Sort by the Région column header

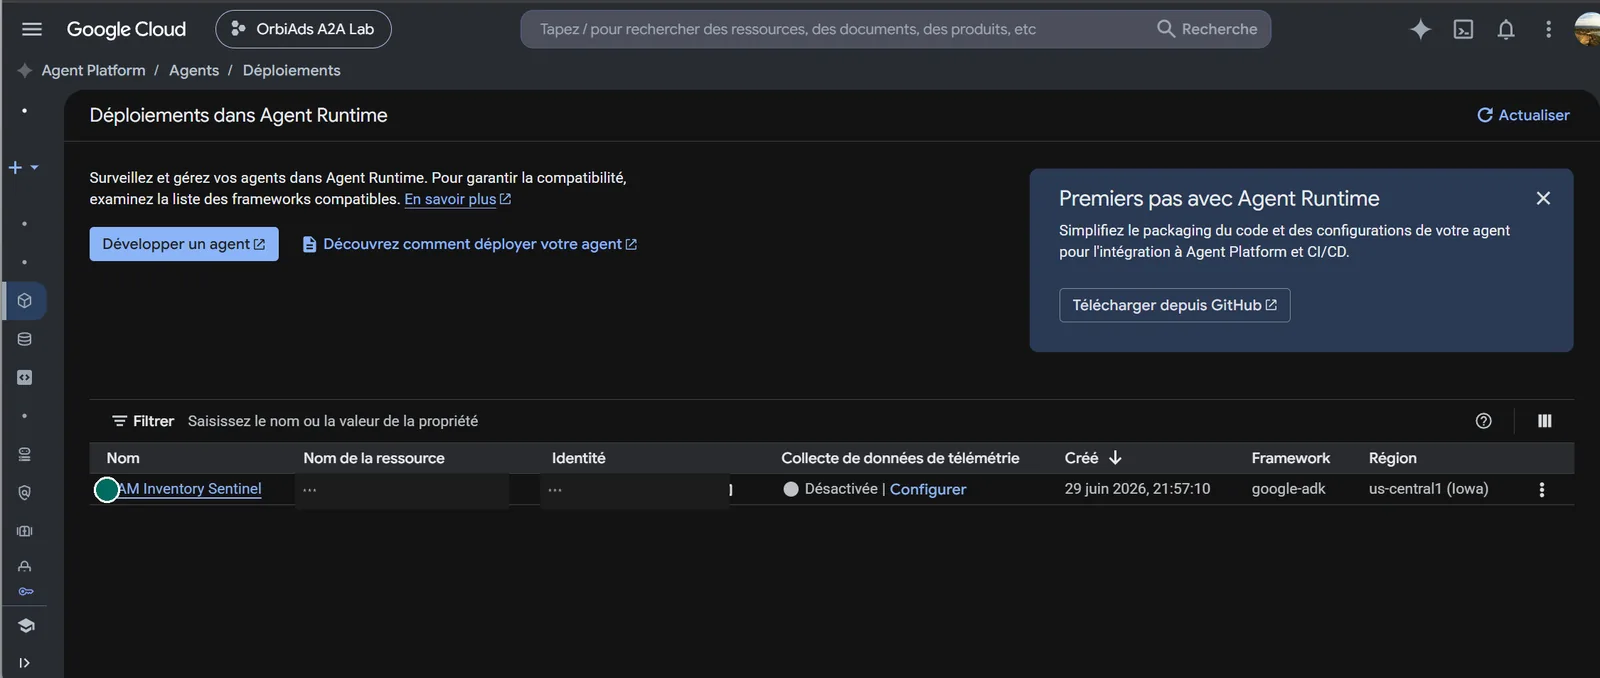pyautogui.click(x=1392, y=458)
